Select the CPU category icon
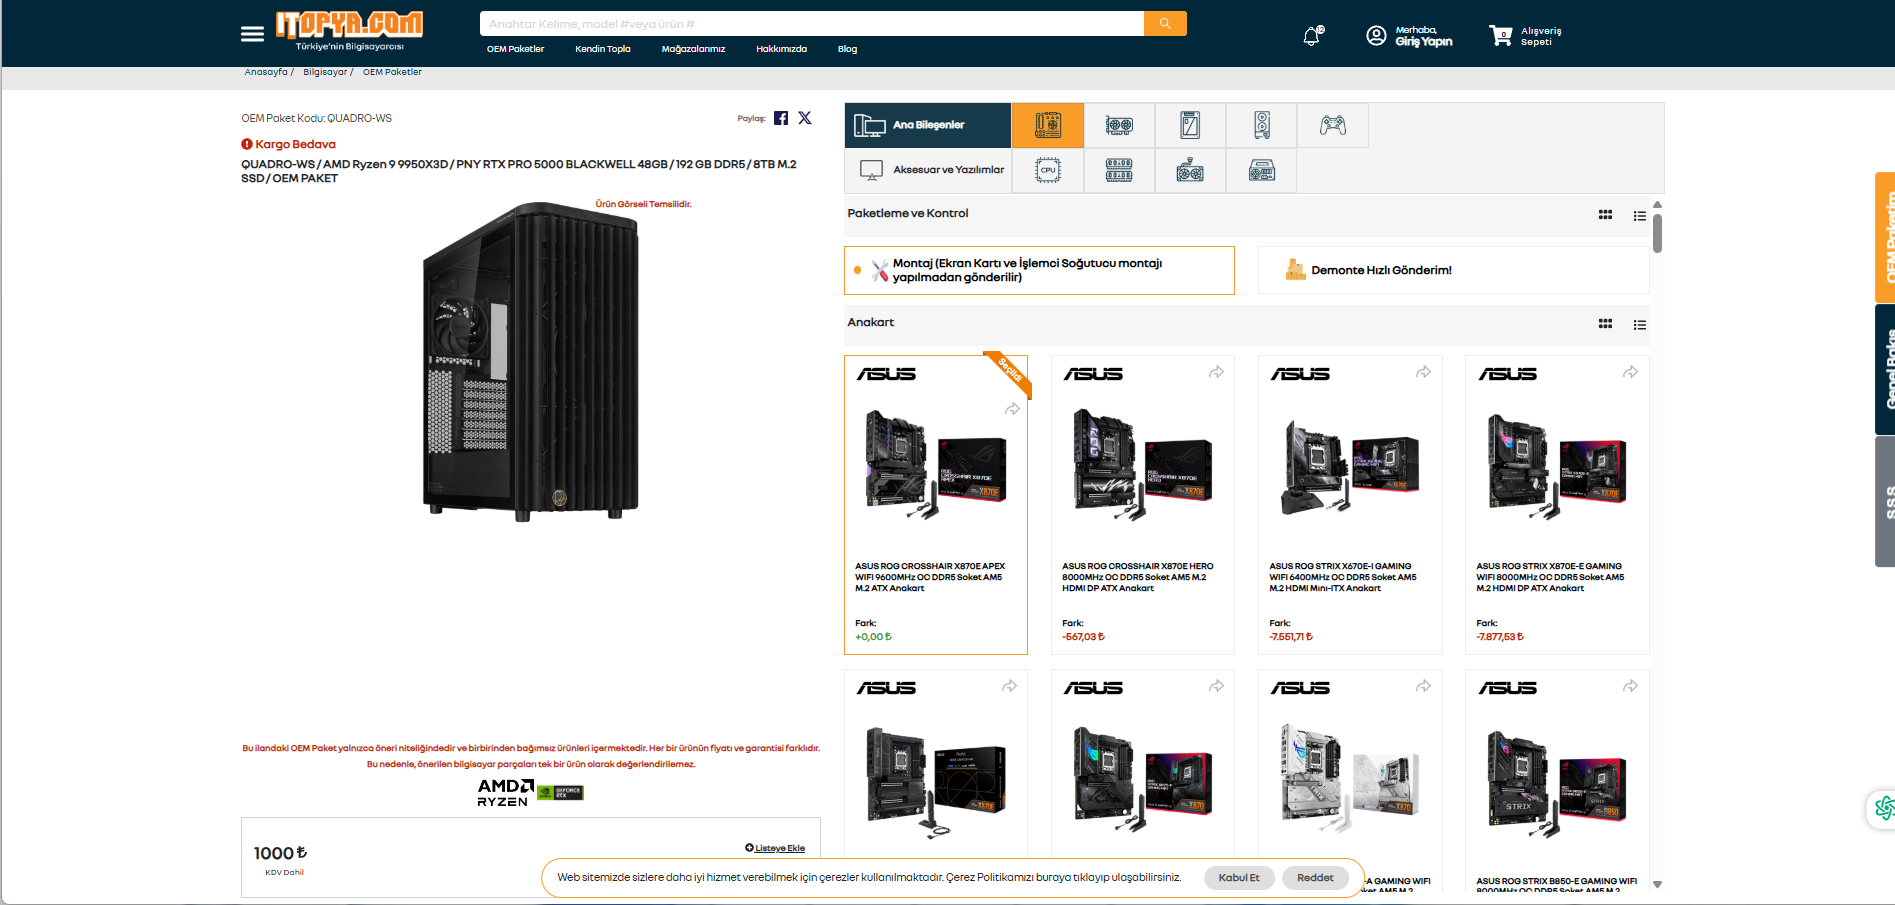Image resolution: width=1895 pixels, height=905 pixels. pos(1048,170)
